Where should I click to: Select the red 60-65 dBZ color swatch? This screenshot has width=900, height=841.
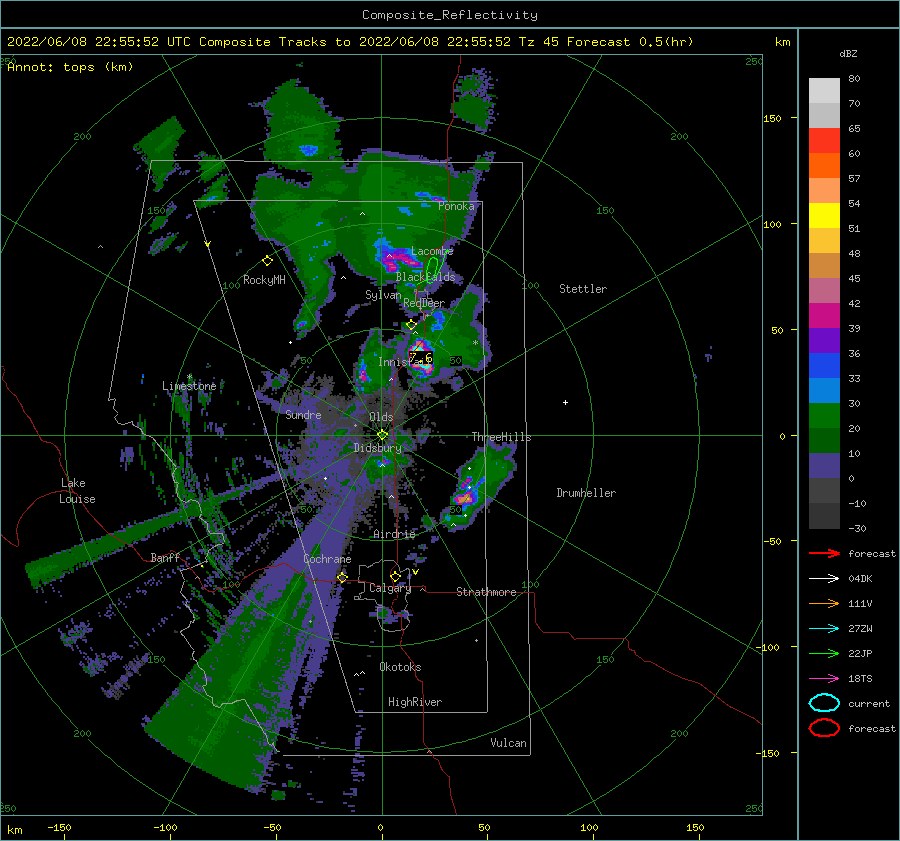(x=824, y=141)
